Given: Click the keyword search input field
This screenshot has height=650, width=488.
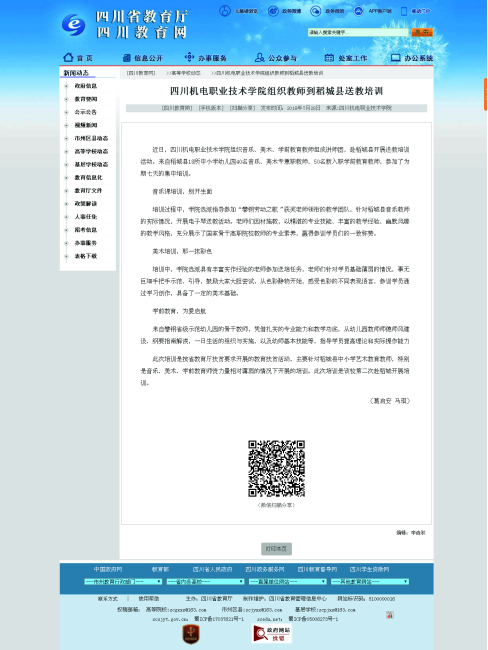Looking at the screenshot, I should [358, 32].
